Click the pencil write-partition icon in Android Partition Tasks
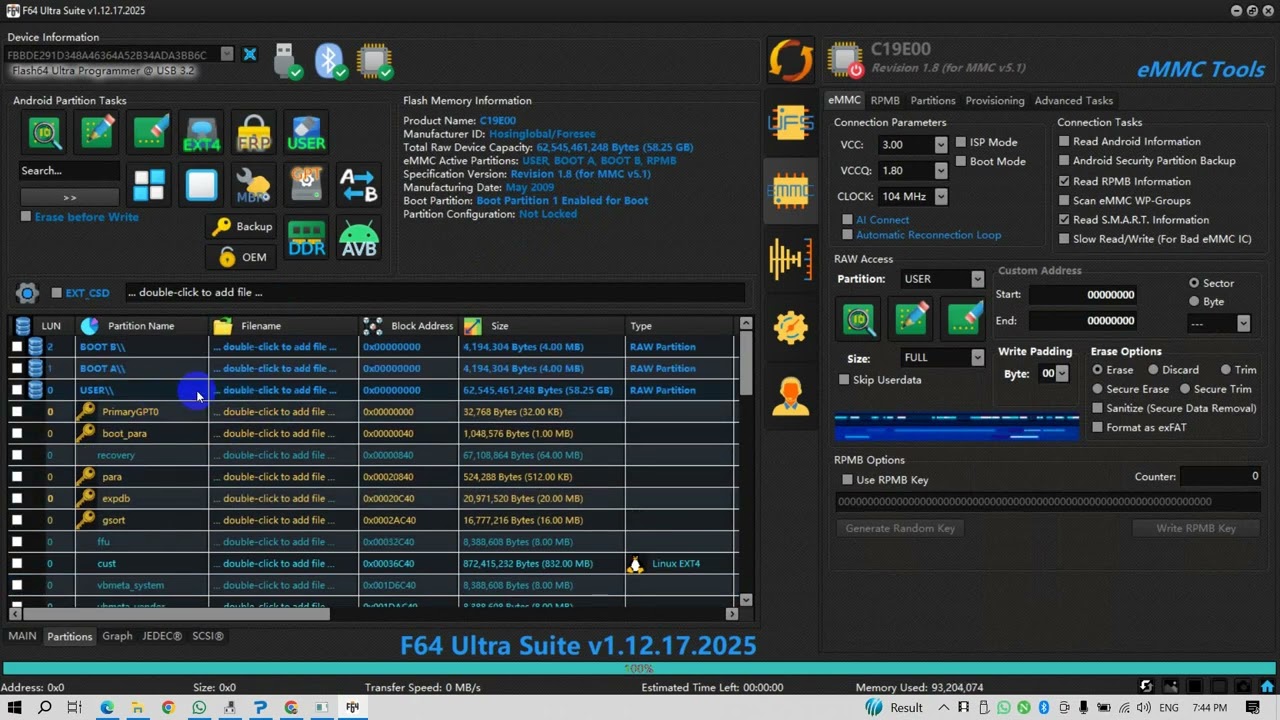Screen dimensions: 1280x720 coord(97,133)
